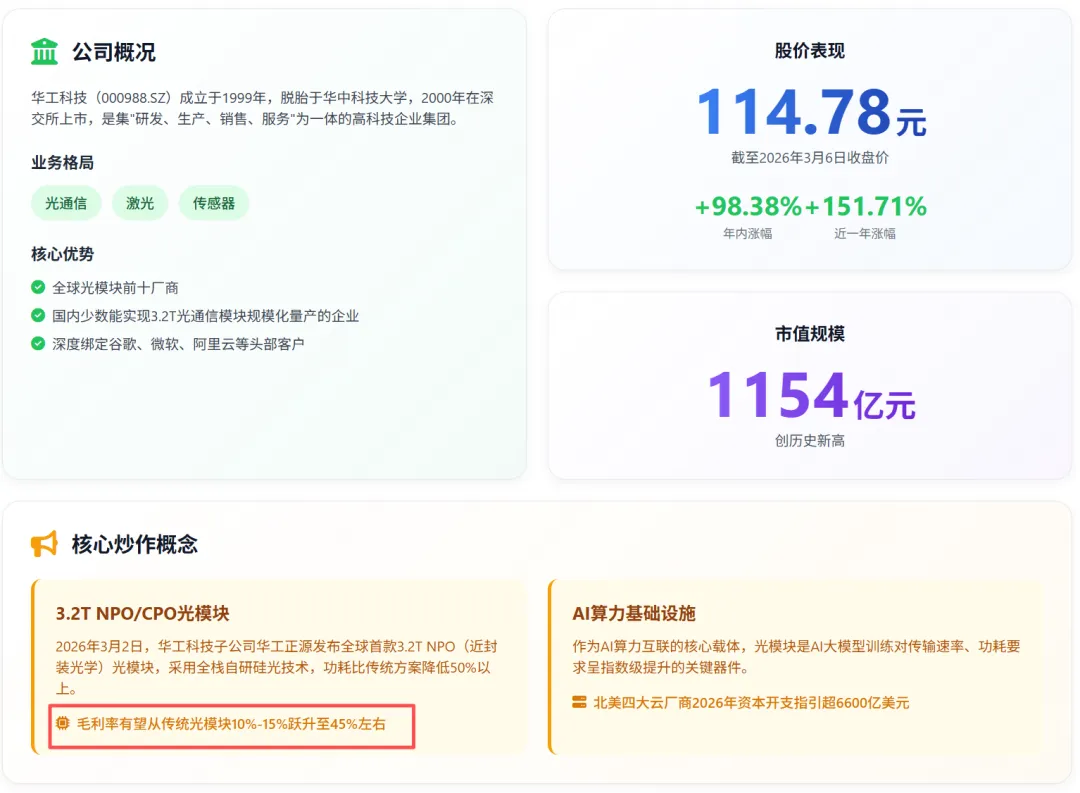Select the 光通信 business tag
Viewport: 1080px width, 793px height.
(66, 203)
